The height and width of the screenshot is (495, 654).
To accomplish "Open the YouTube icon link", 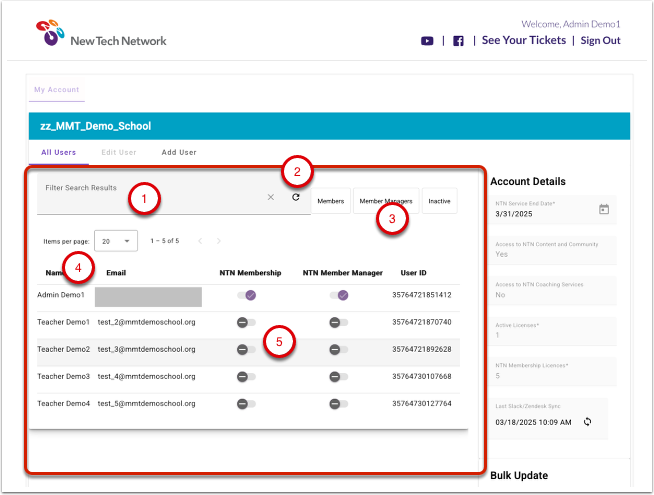I will point(427,41).
